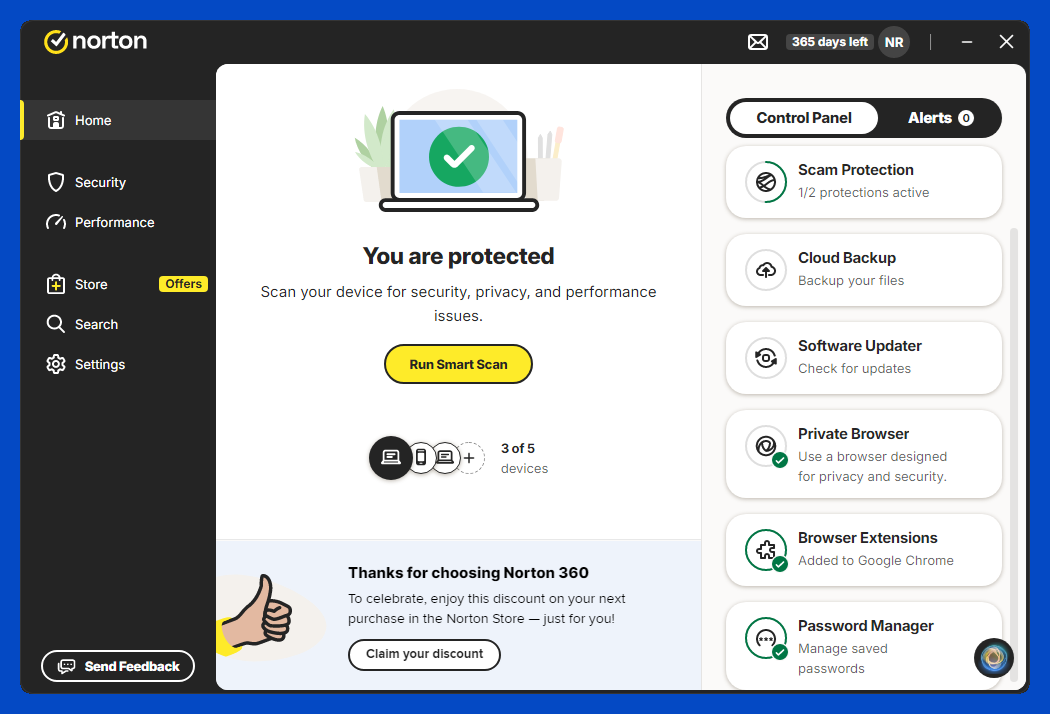Click the Home house icon
The width and height of the screenshot is (1050, 714).
point(56,121)
